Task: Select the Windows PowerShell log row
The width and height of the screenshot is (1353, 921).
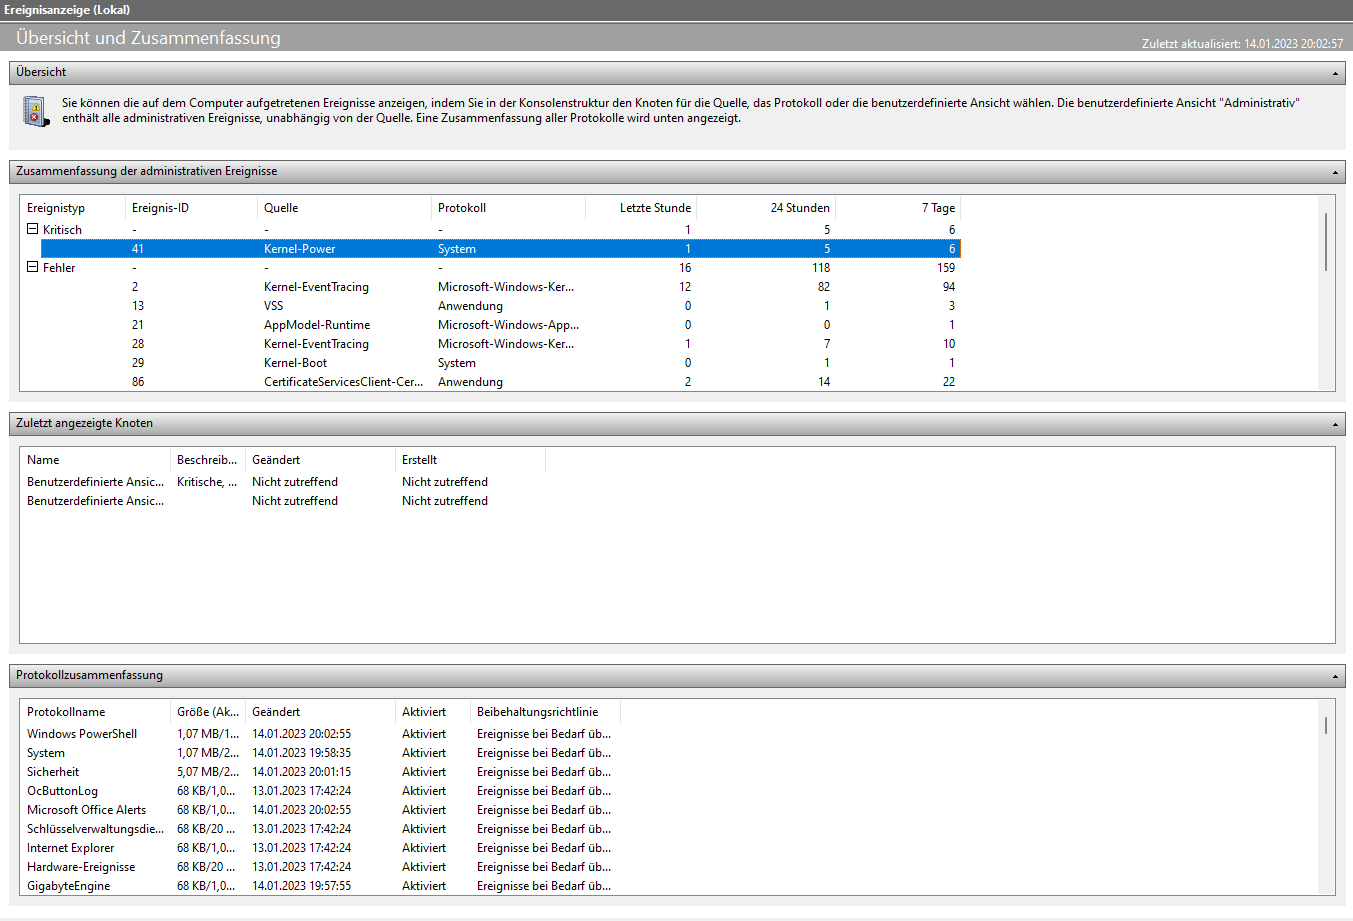Action: tap(321, 734)
